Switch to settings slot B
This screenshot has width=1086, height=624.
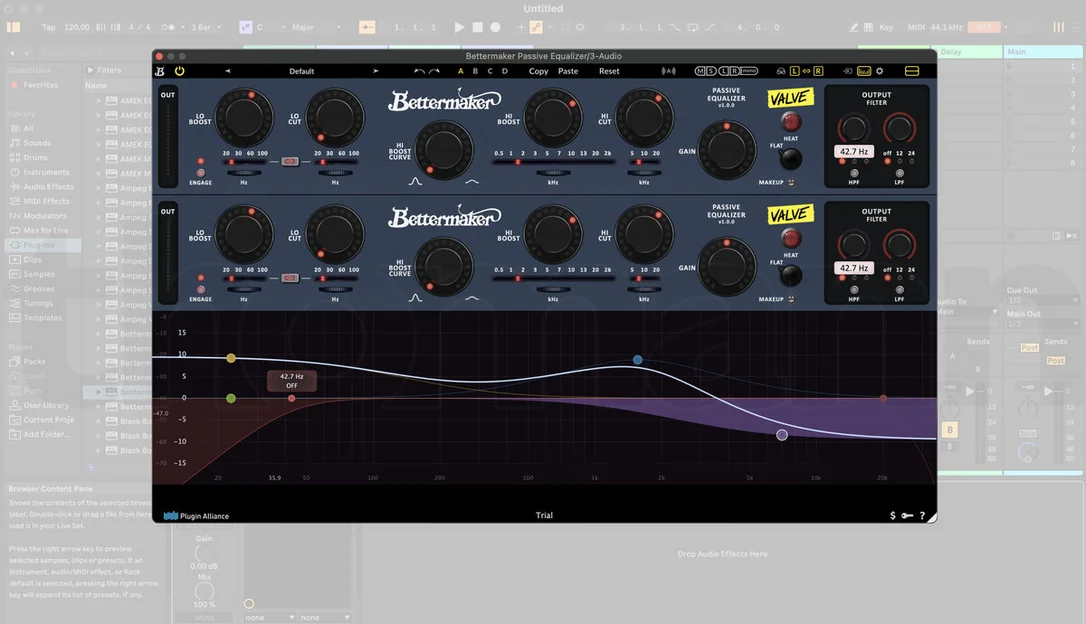[475, 71]
